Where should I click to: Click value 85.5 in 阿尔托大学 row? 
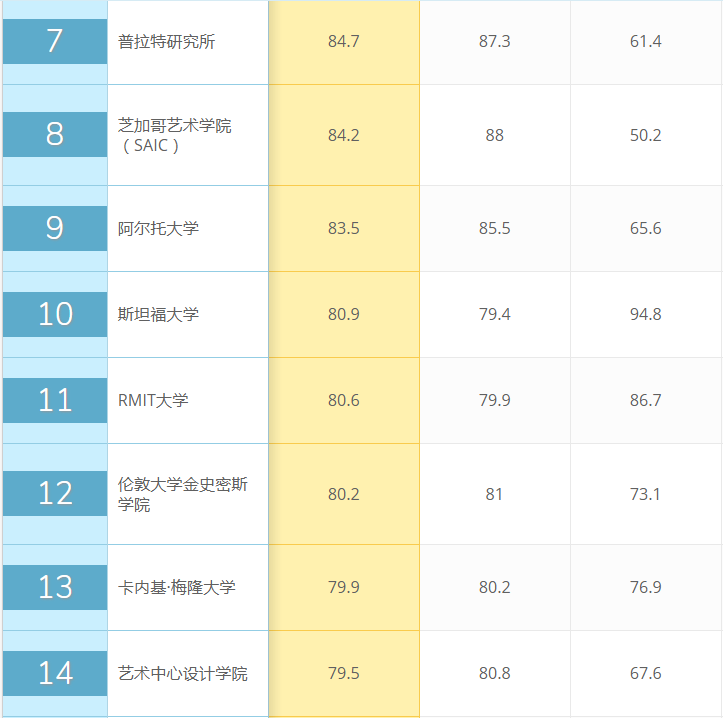(495, 228)
